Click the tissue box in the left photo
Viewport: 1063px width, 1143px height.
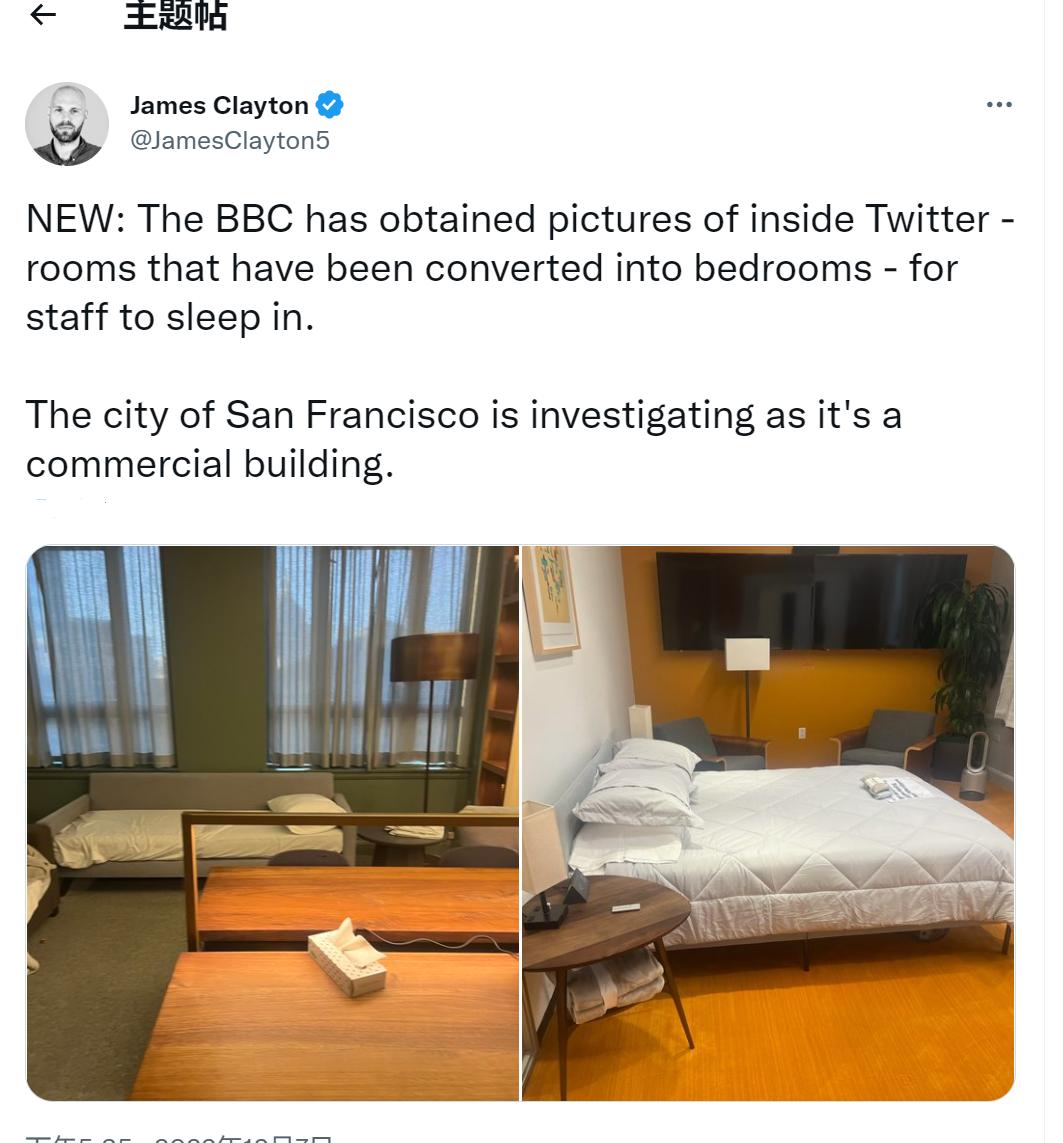[x=347, y=959]
